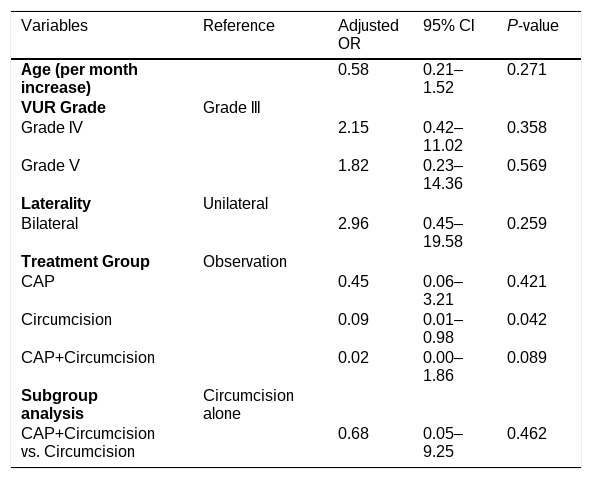Click the Laterality bold label
This screenshot has height=479, width=592.
pyautogui.click(x=56, y=203)
